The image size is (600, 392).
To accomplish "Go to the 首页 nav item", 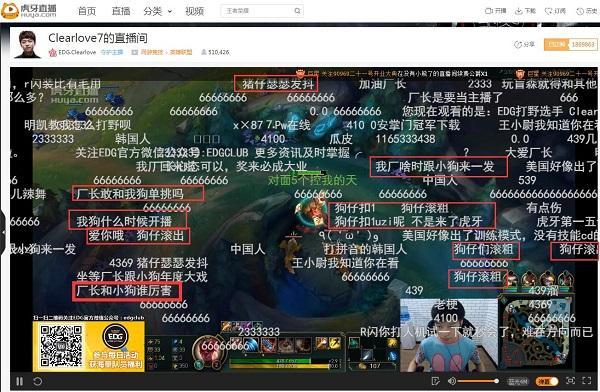I will point(87,11).
